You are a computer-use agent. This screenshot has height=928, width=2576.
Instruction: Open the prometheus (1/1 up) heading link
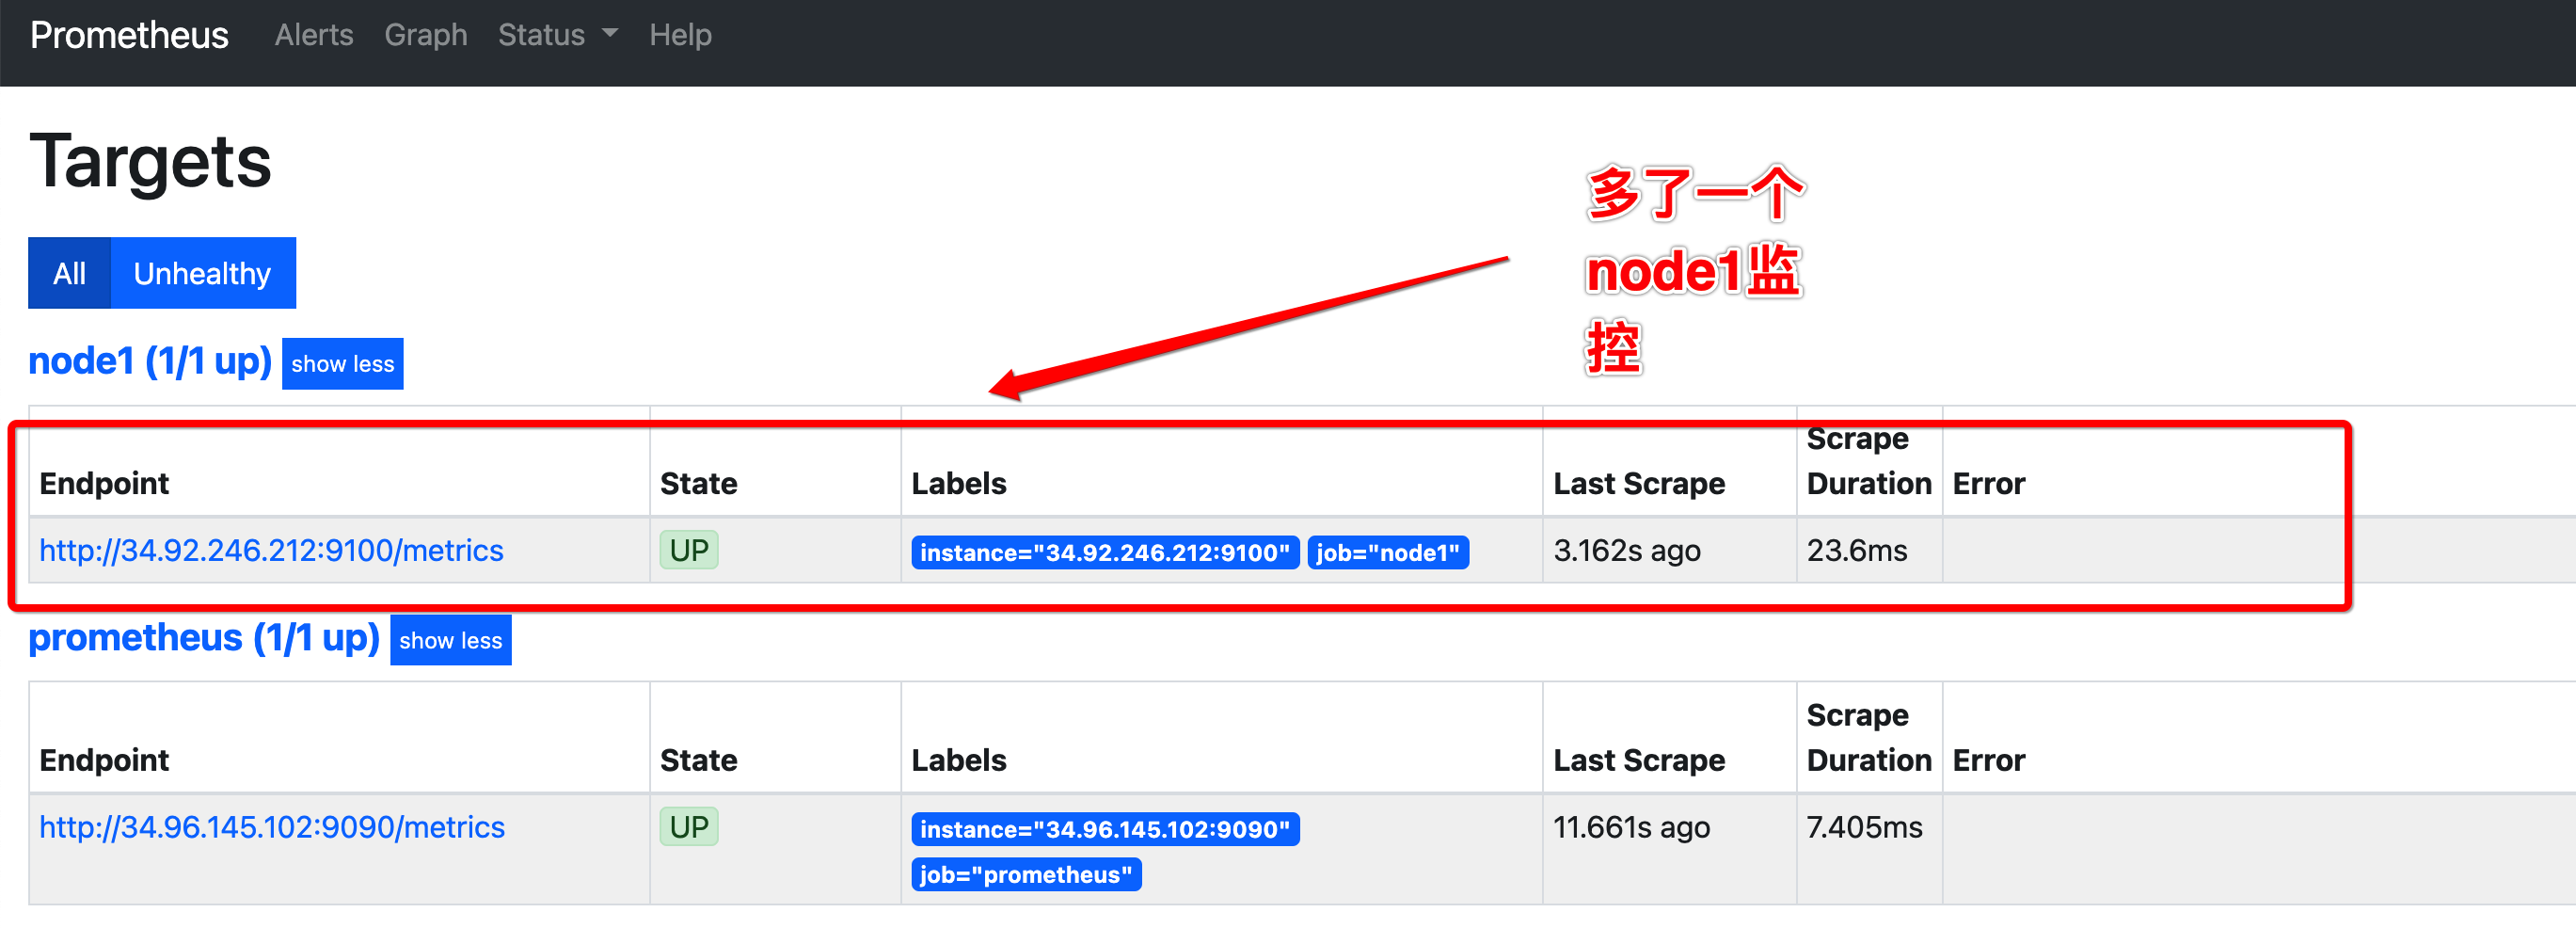[x=204, y=638]
